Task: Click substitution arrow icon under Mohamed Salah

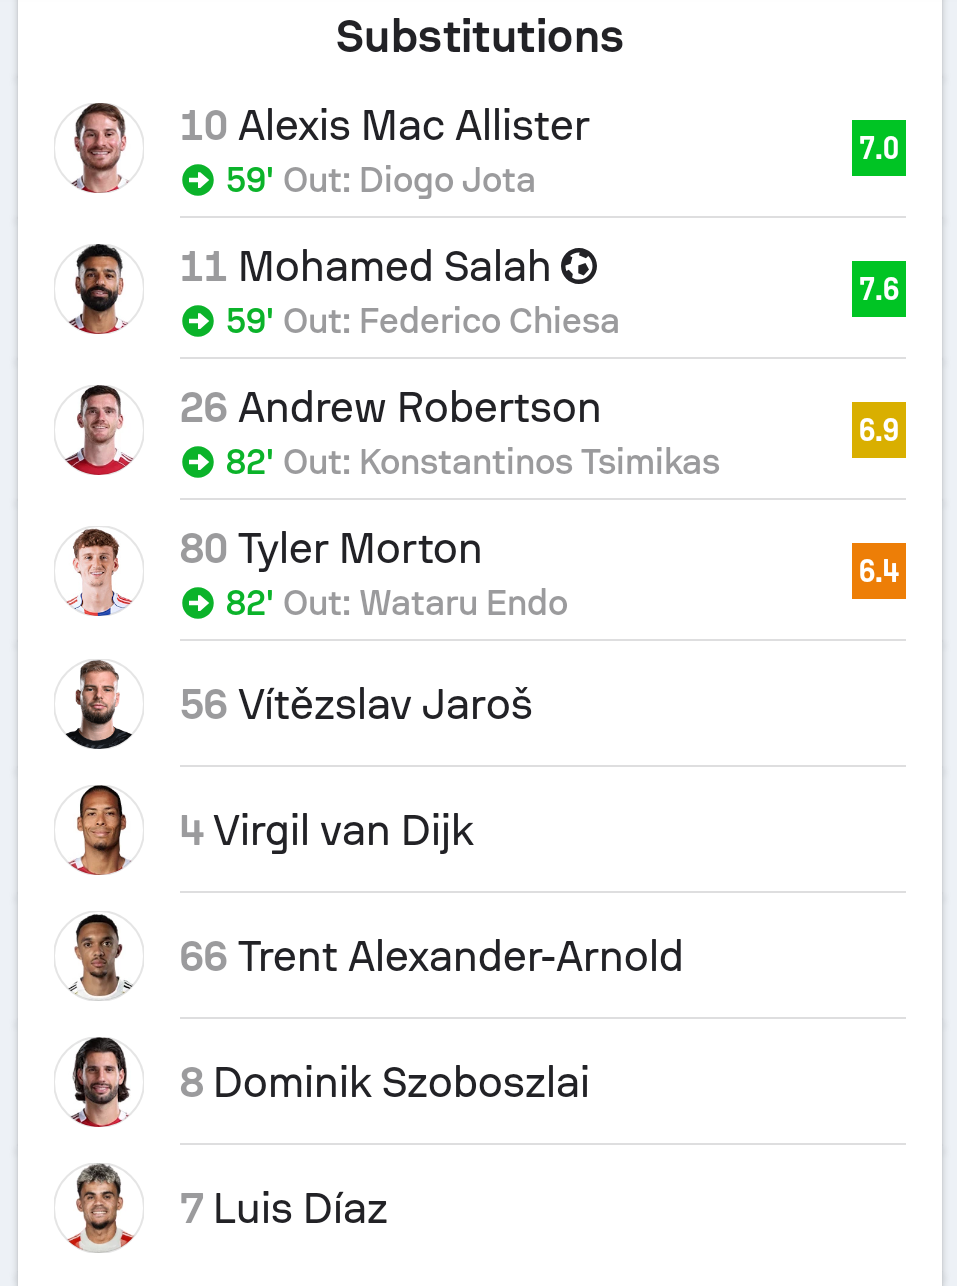Action: (x=198, y=322)
